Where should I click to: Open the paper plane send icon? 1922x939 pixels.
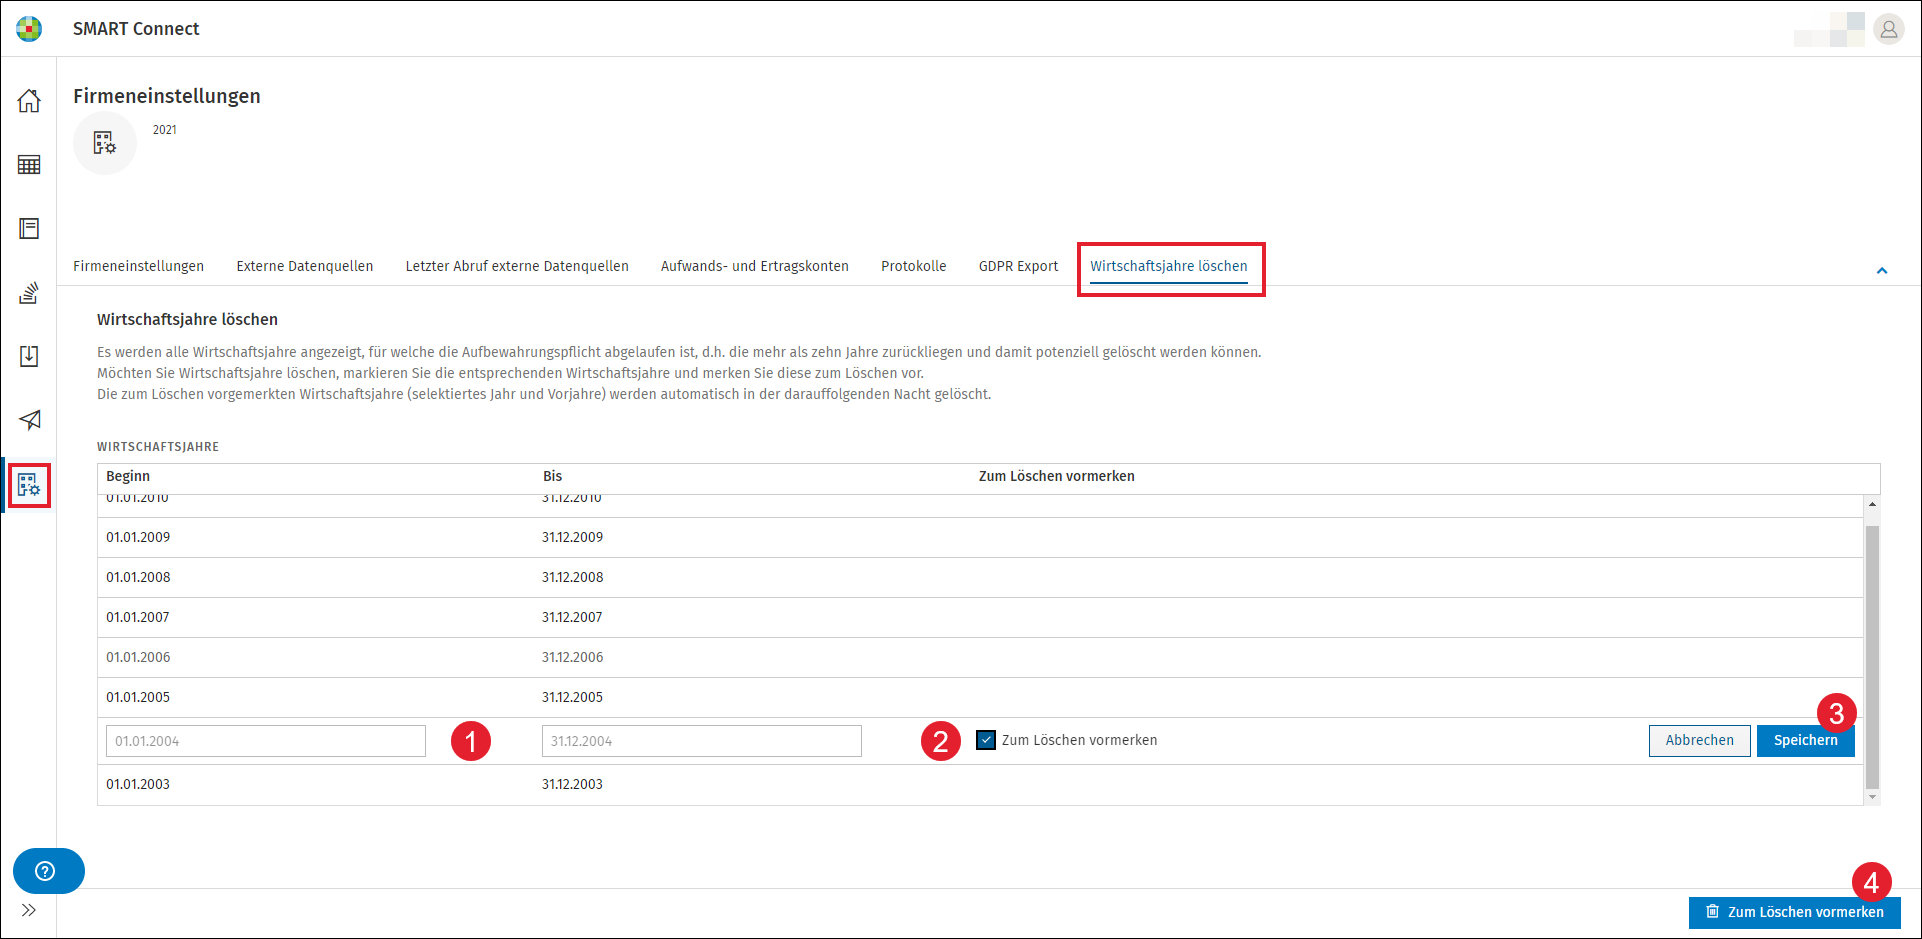pyautogui.click(x=30, y=420)
